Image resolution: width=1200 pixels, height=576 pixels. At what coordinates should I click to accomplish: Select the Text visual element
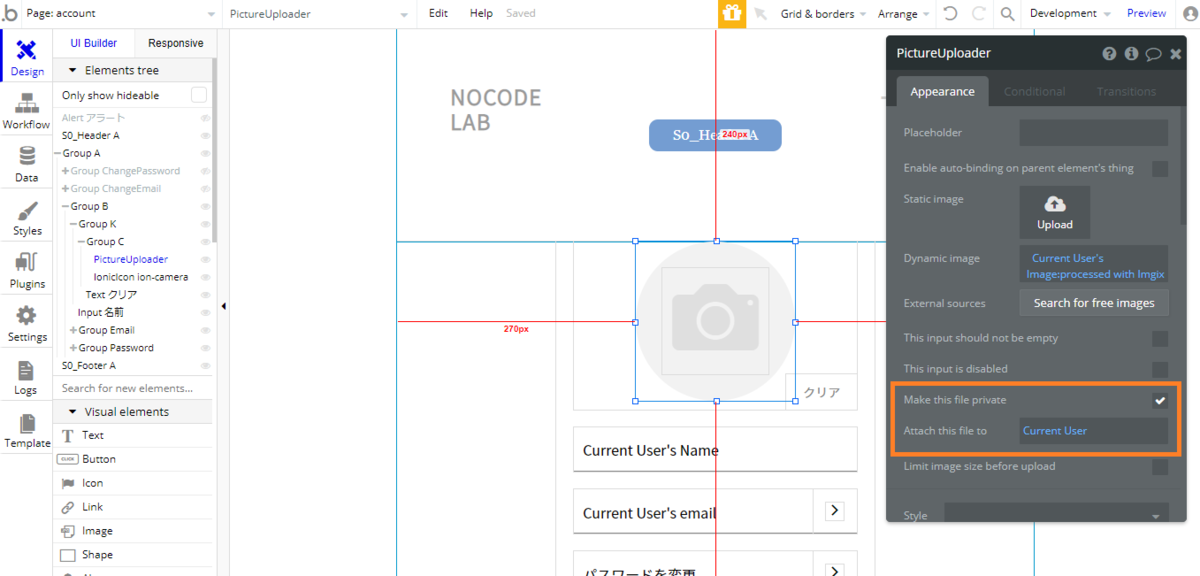coord(93,435)
